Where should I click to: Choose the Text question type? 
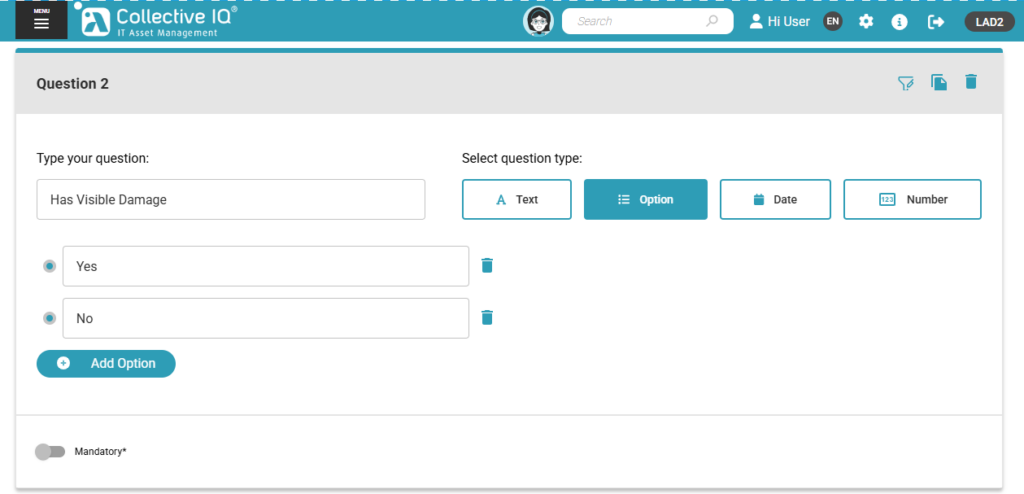coord(516,199)
